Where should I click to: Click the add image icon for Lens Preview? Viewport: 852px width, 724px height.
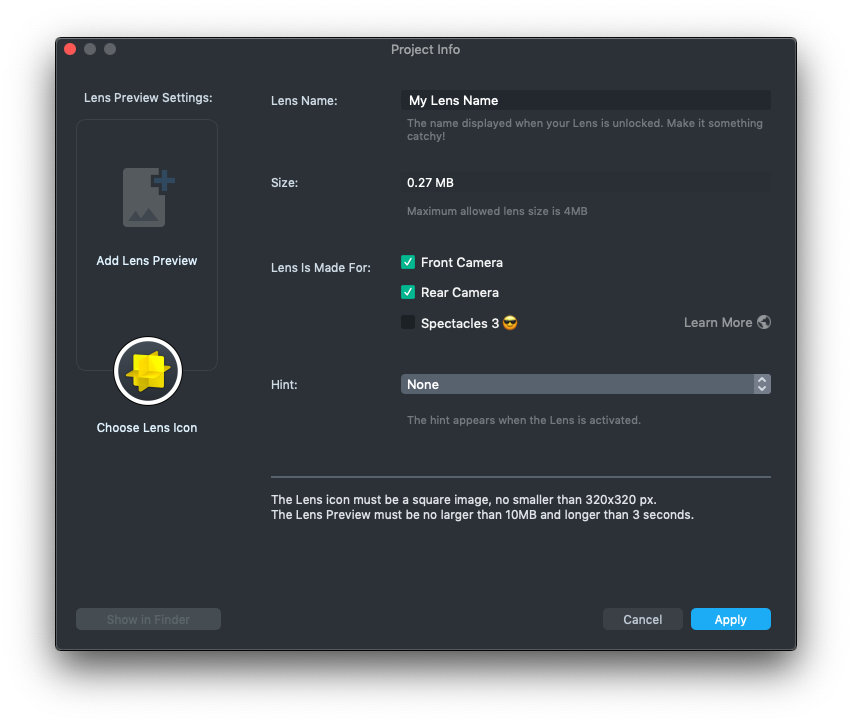[x=147, y=197]
